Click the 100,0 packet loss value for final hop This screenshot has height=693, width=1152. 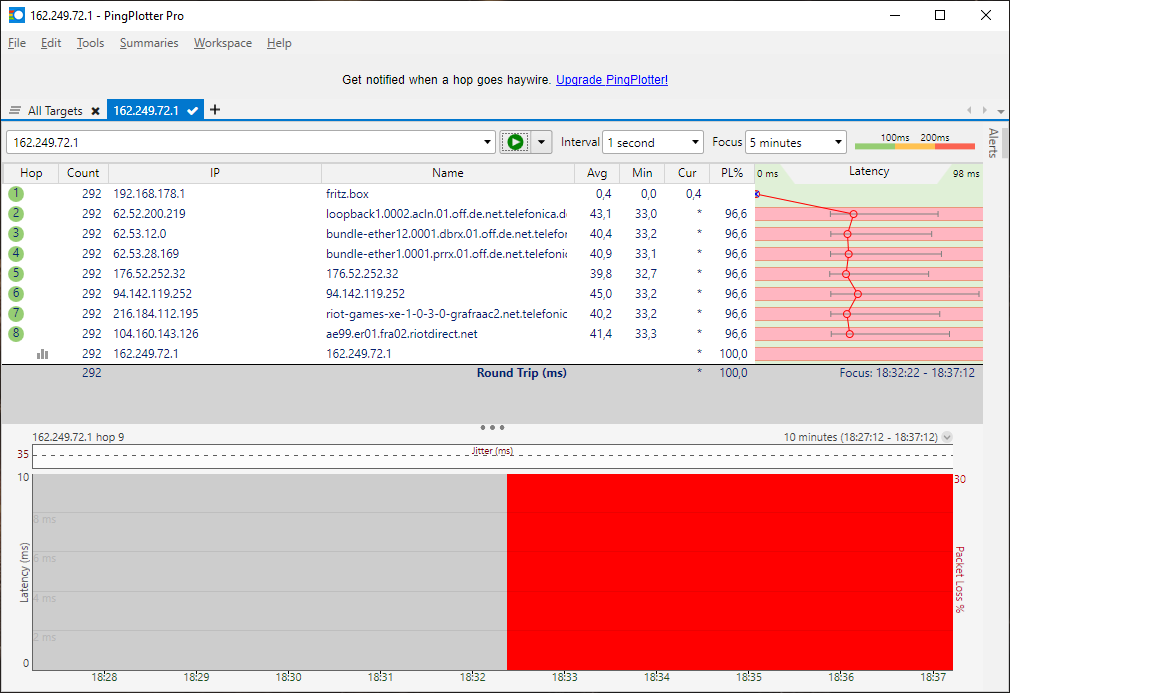(x=733, y=353)
